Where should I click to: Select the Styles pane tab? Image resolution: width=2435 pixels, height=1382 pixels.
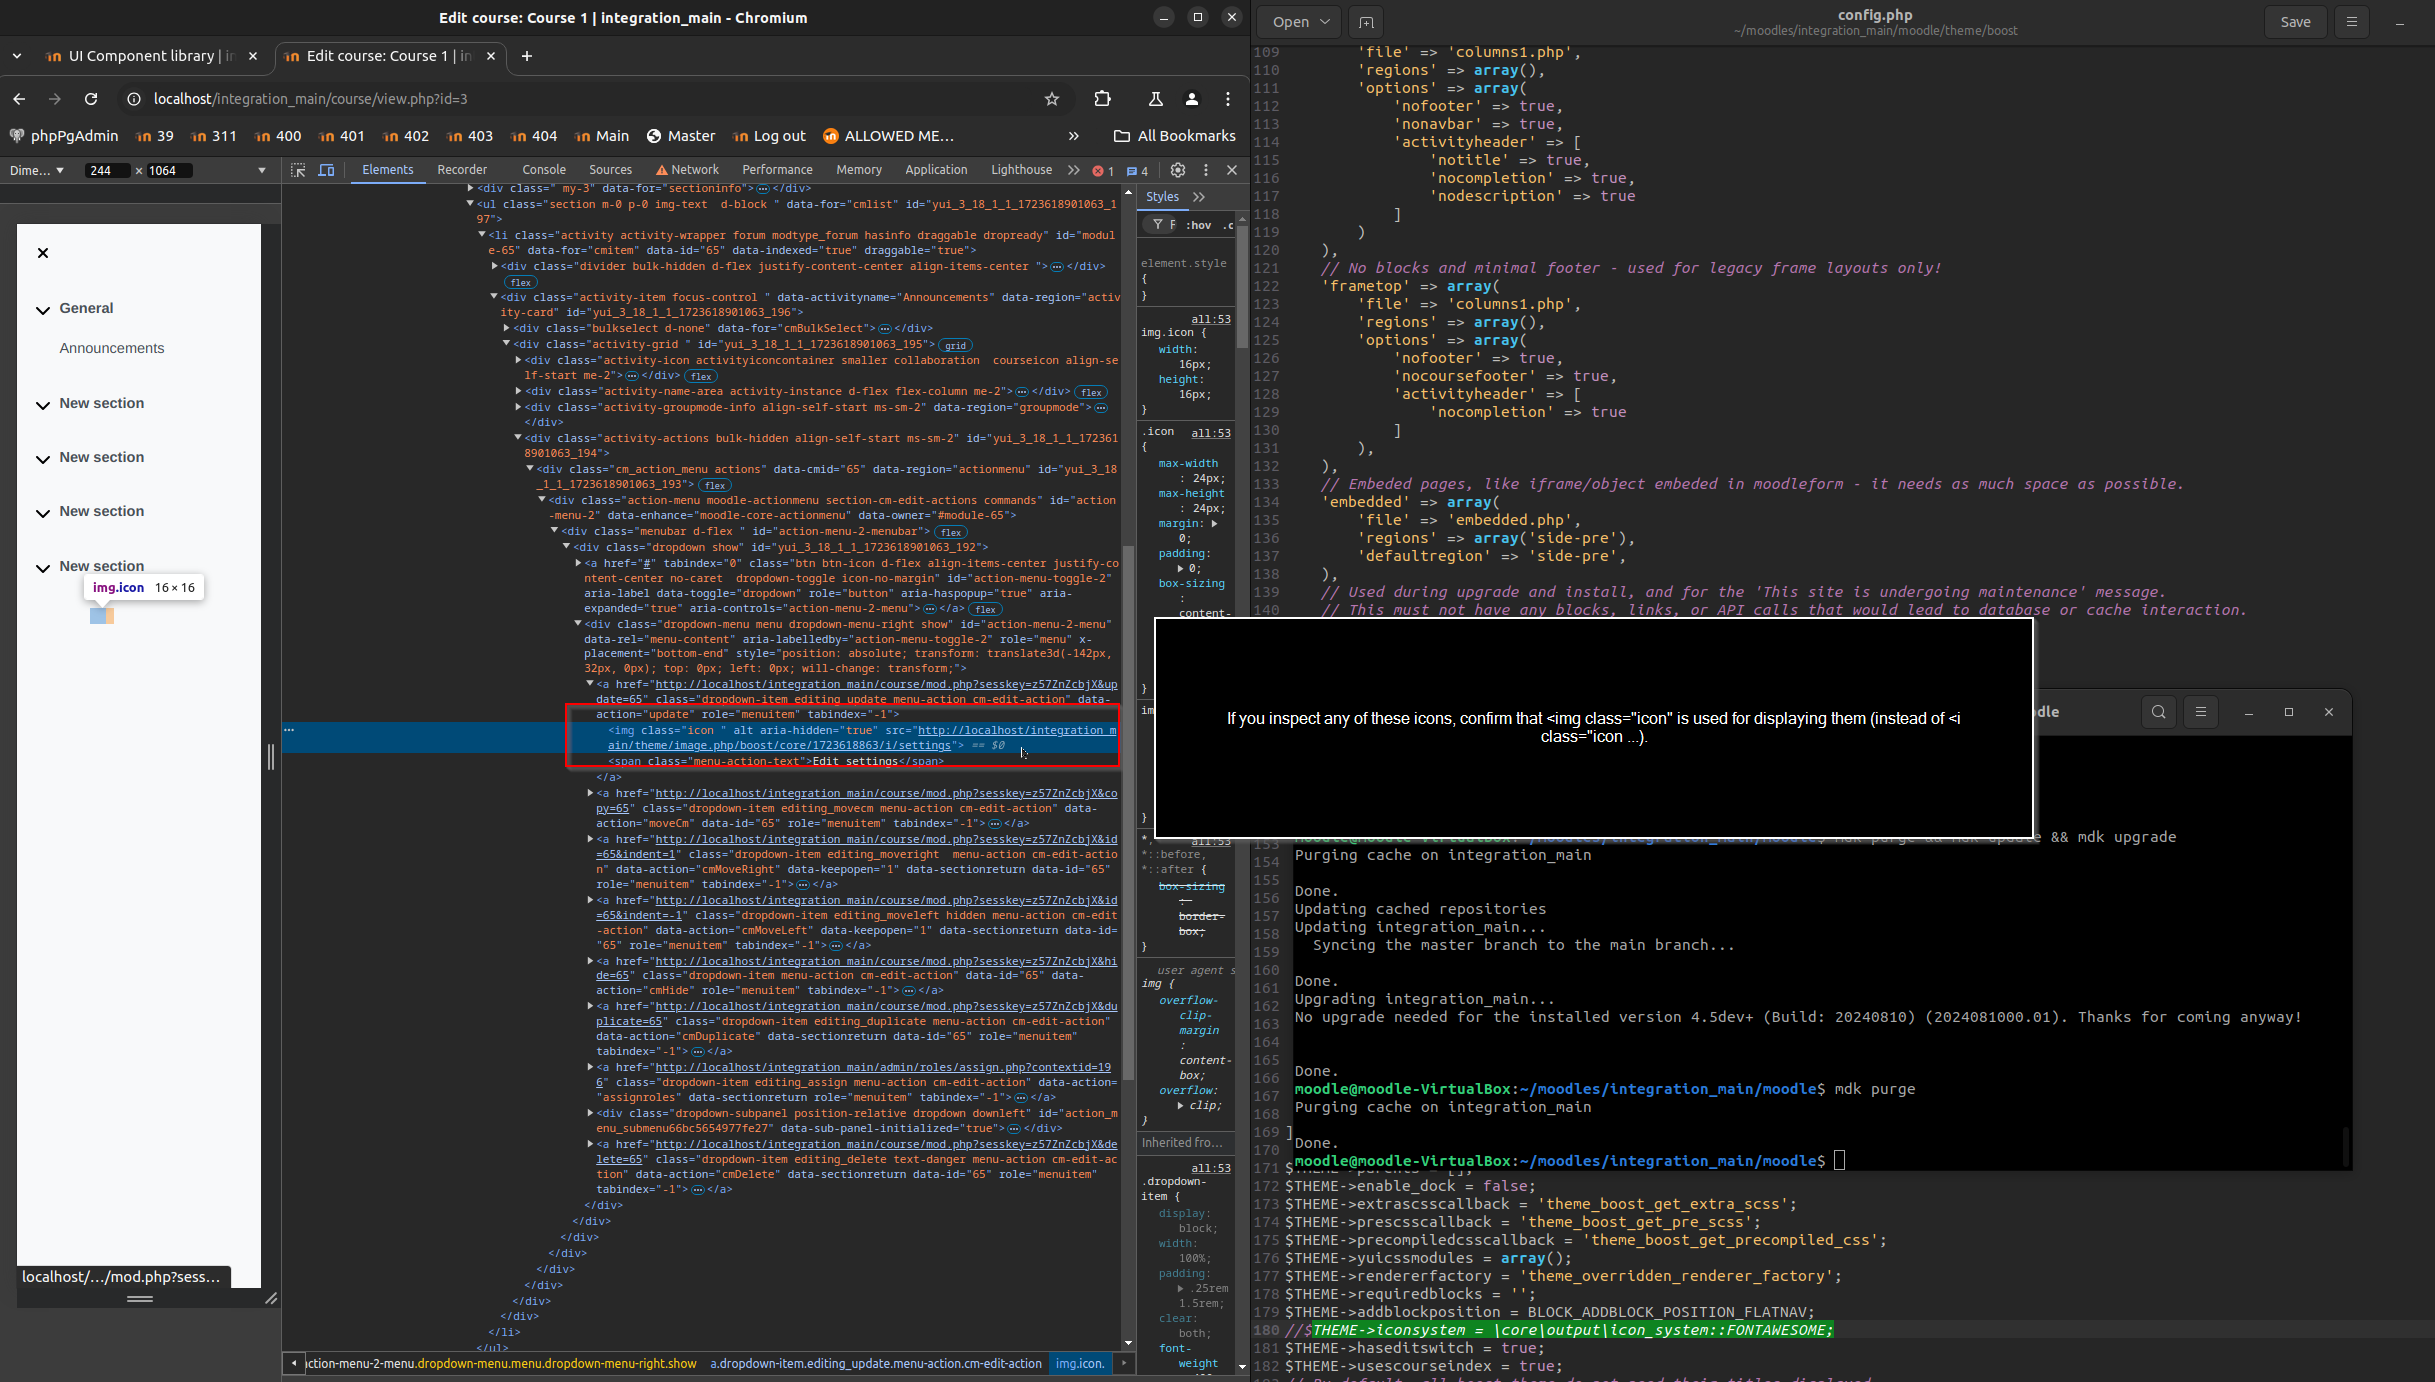pyautogui.click(x=1162, y=197)
